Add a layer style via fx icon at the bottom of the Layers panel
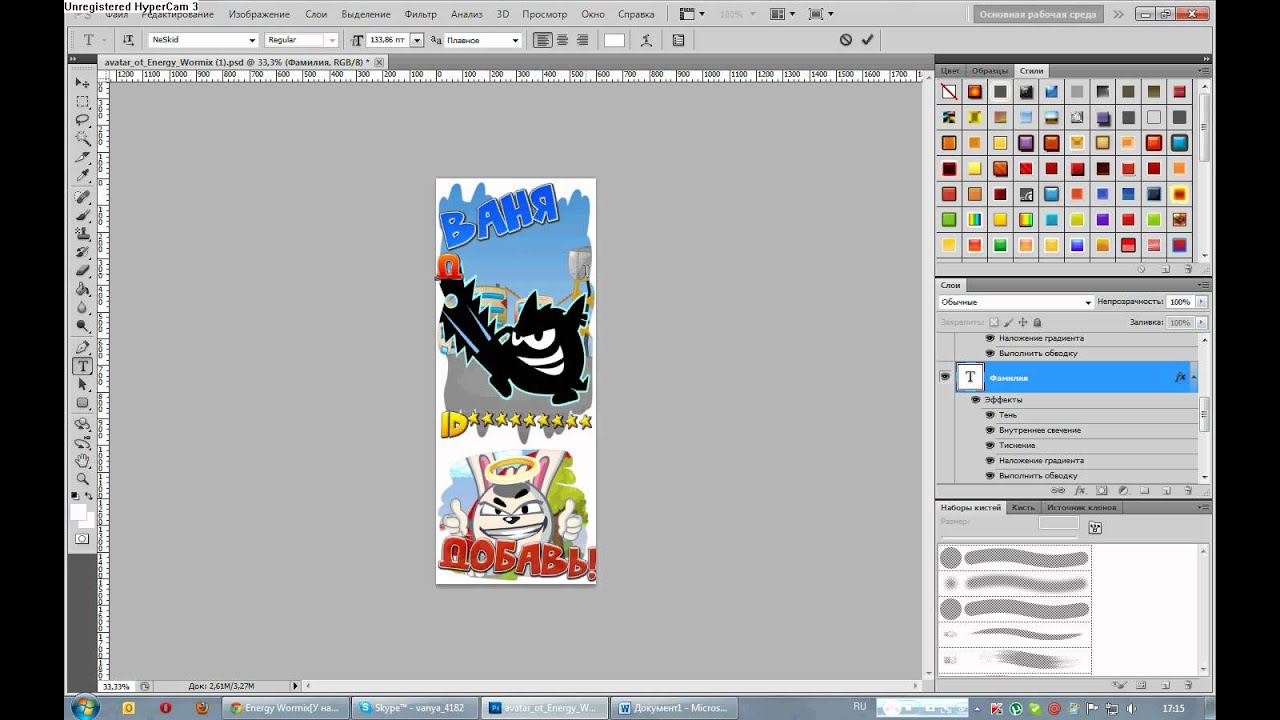 (x=1080, y=491)
